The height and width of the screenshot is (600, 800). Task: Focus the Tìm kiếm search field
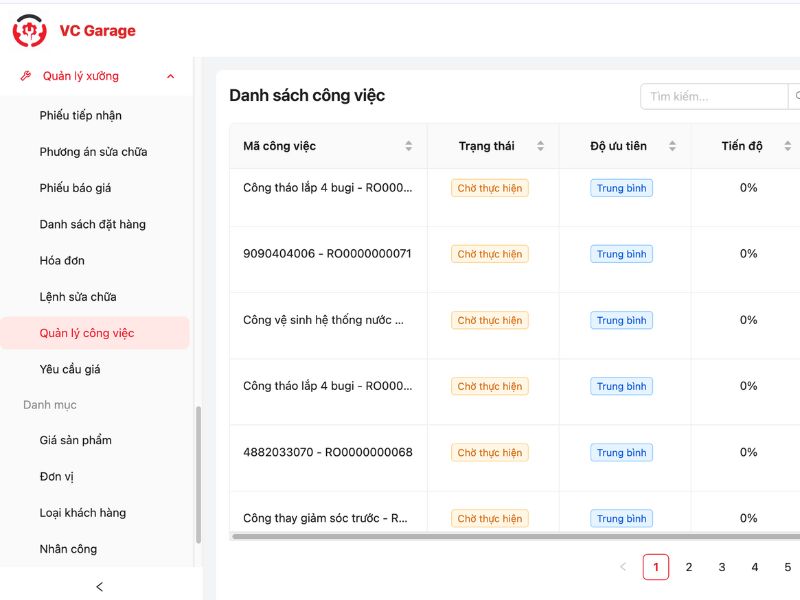(714, 97)
